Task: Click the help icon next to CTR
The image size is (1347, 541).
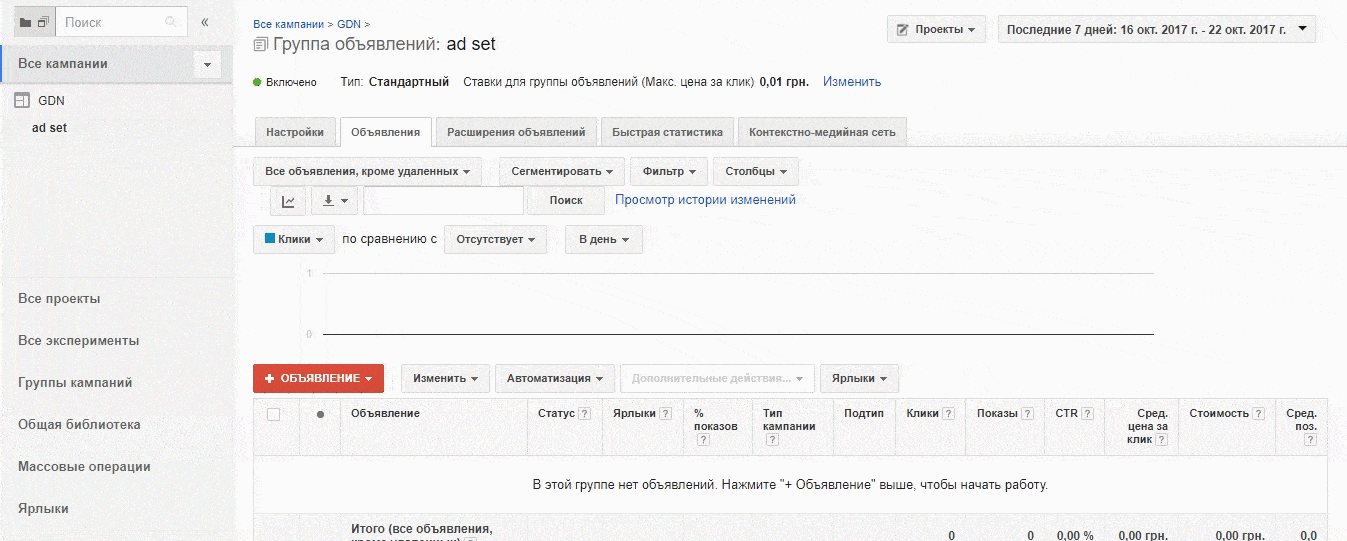Action: pyautogui.click(x=1087, y=414)
